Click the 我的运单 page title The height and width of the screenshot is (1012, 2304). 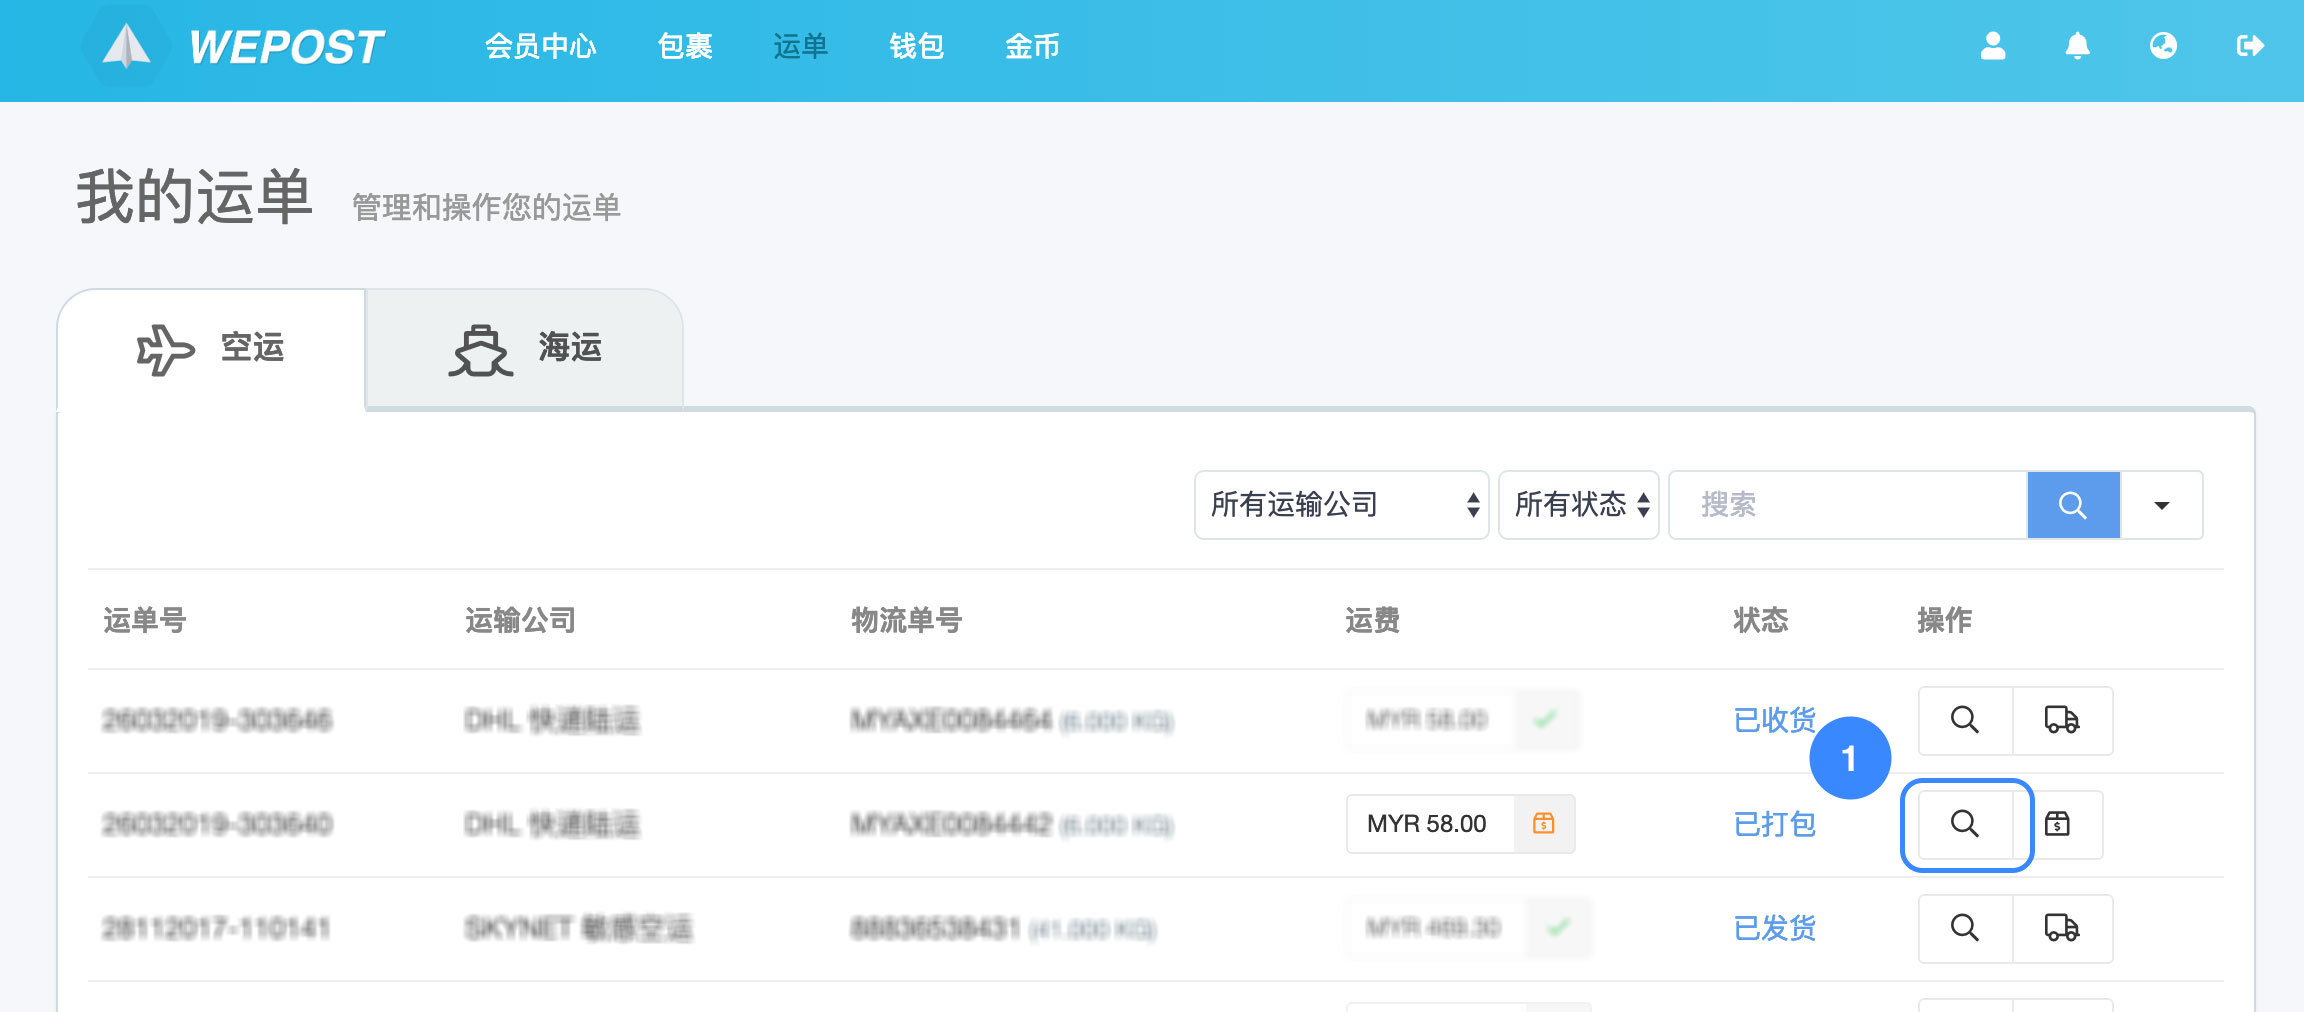click(195, 196)
